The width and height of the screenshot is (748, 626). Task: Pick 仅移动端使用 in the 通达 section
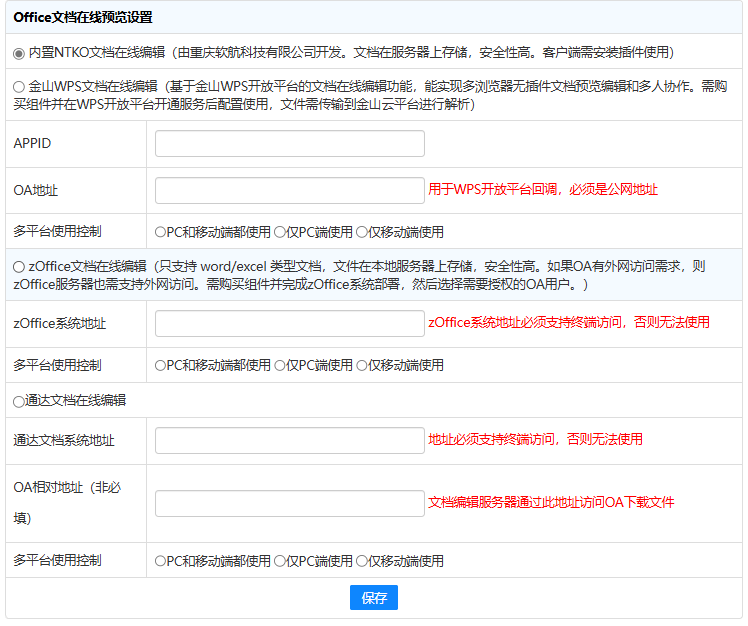[x=362, y=562]
